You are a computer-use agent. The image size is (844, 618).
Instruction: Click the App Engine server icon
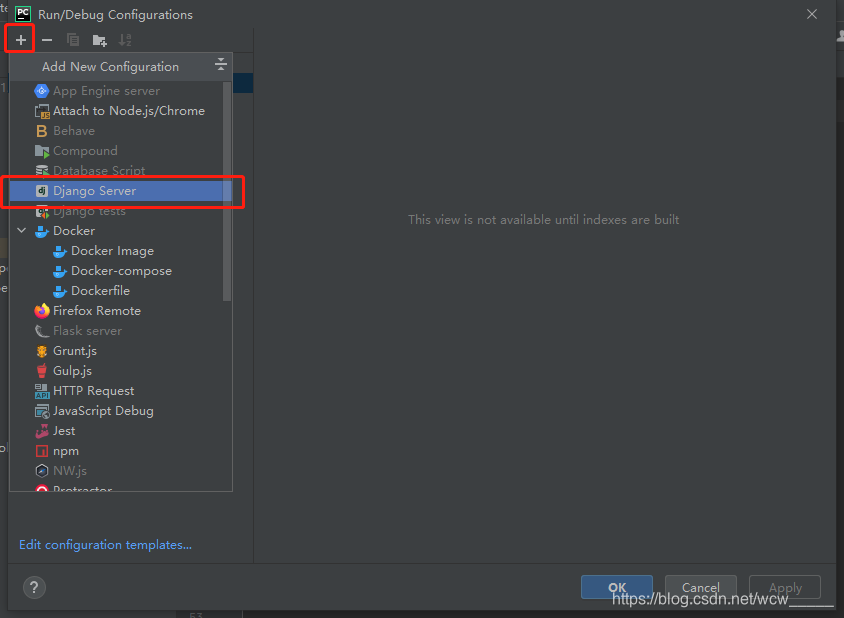[x=41, y=91]
